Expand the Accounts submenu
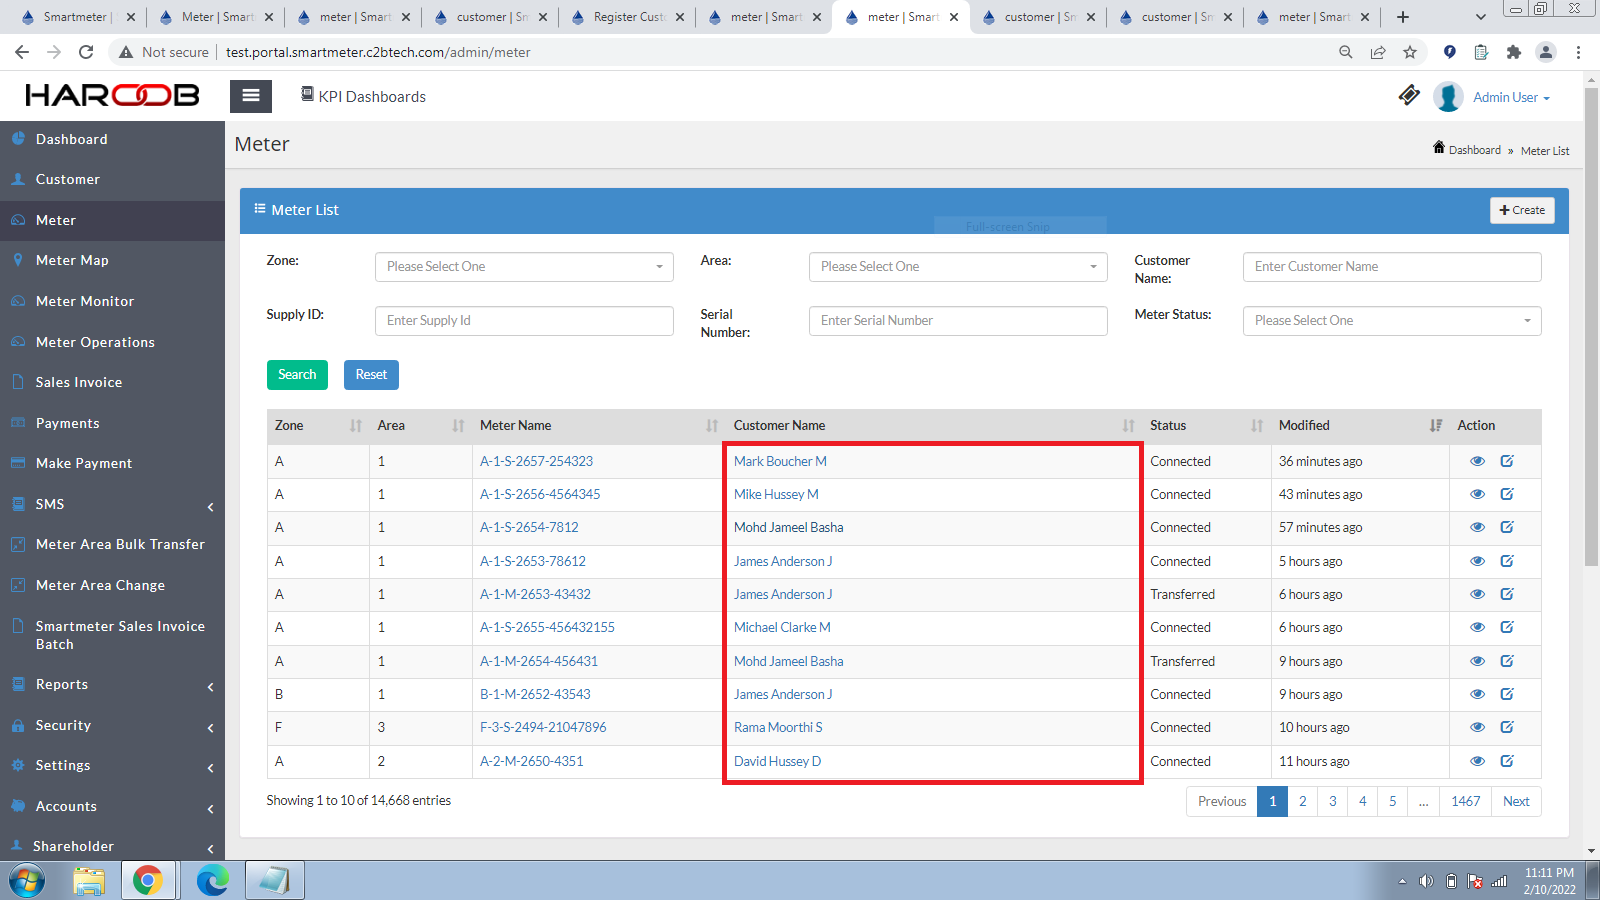The width and height of the screenshot is (1600, 900). tap(112, 806)
